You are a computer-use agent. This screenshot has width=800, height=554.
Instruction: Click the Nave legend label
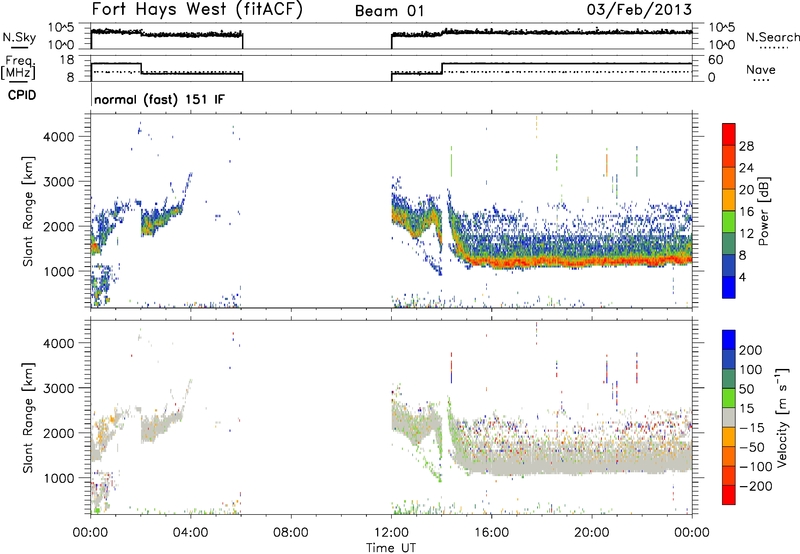tap(761, 70)
